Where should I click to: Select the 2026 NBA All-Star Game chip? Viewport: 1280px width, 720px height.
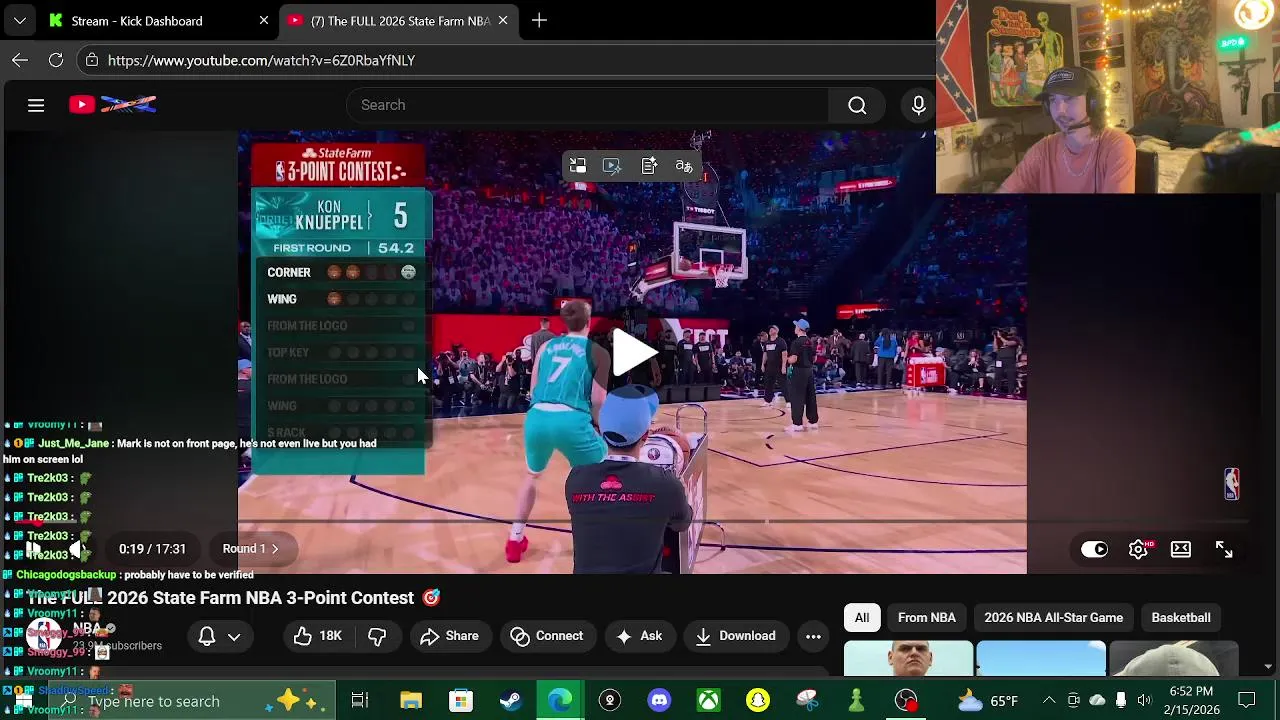tap(1053, 618)
